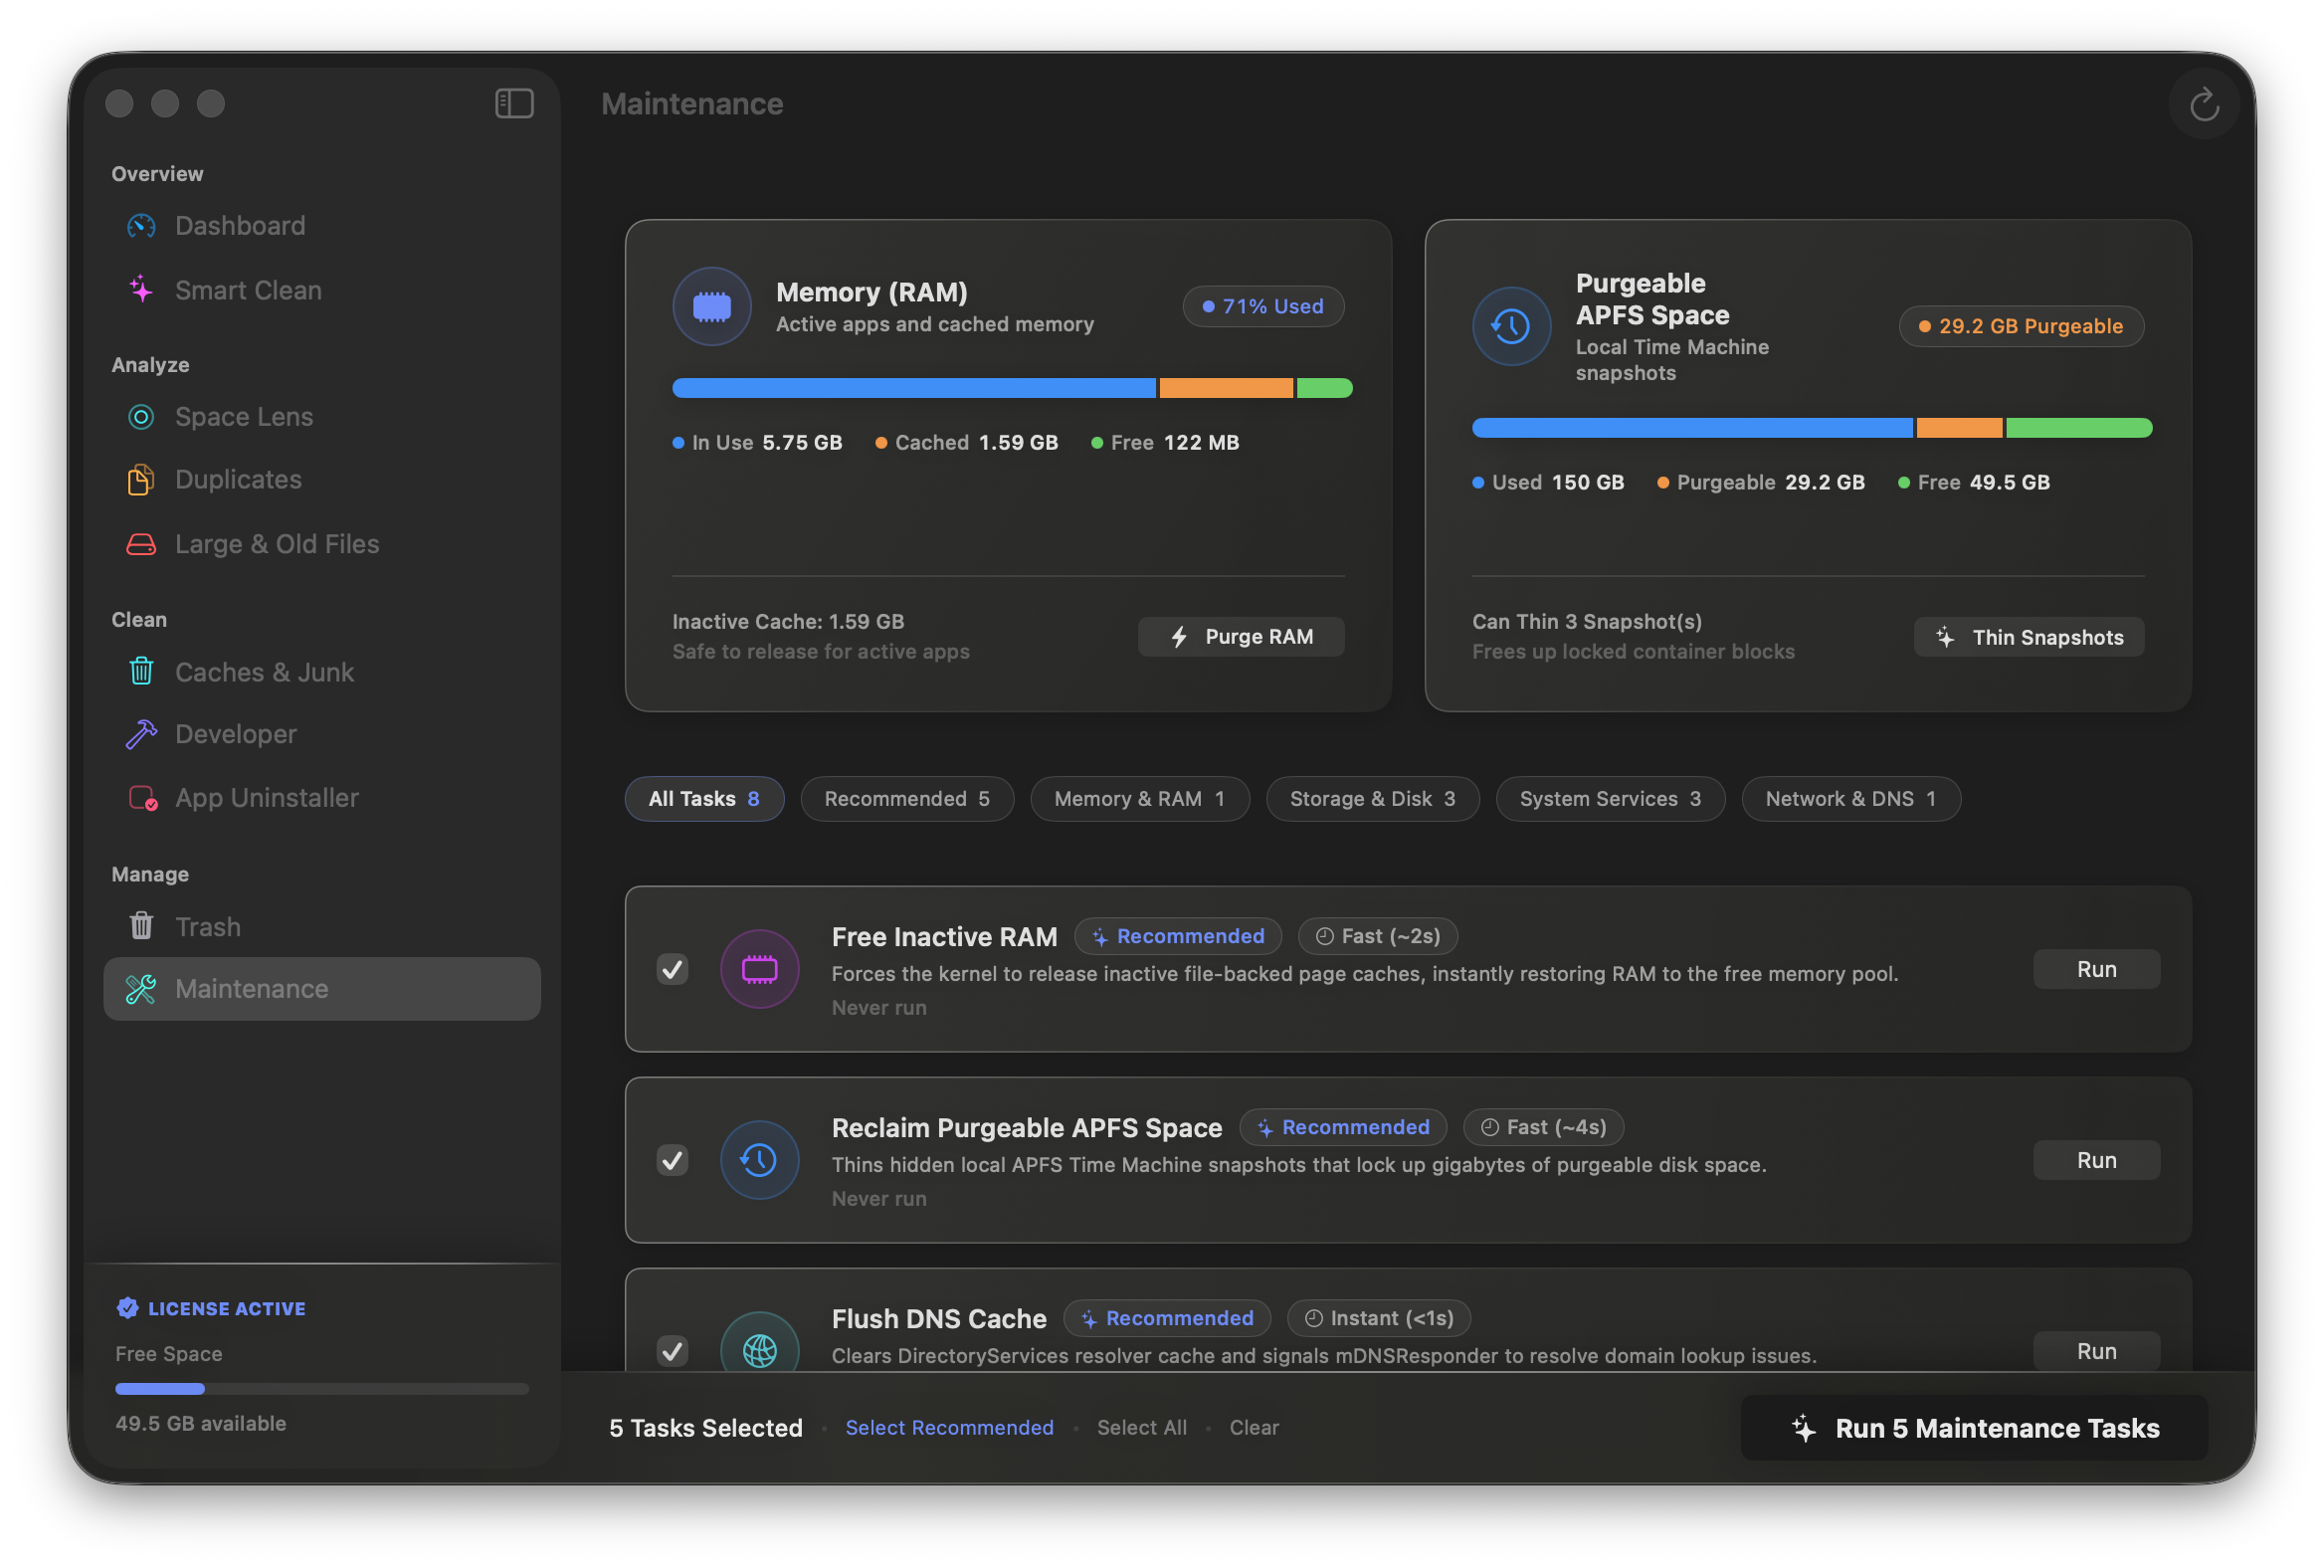
Task: Uncheck Reclaim Purgeable APFS Space checkbox
Action: pos(673,1160)
